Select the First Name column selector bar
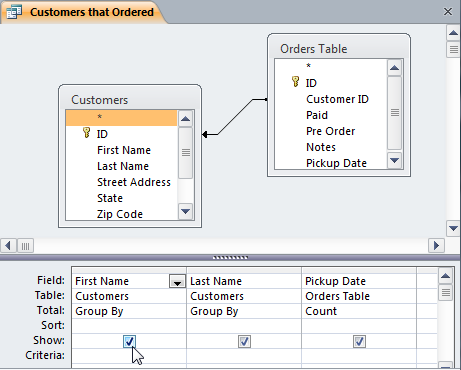 pos(129,270)
